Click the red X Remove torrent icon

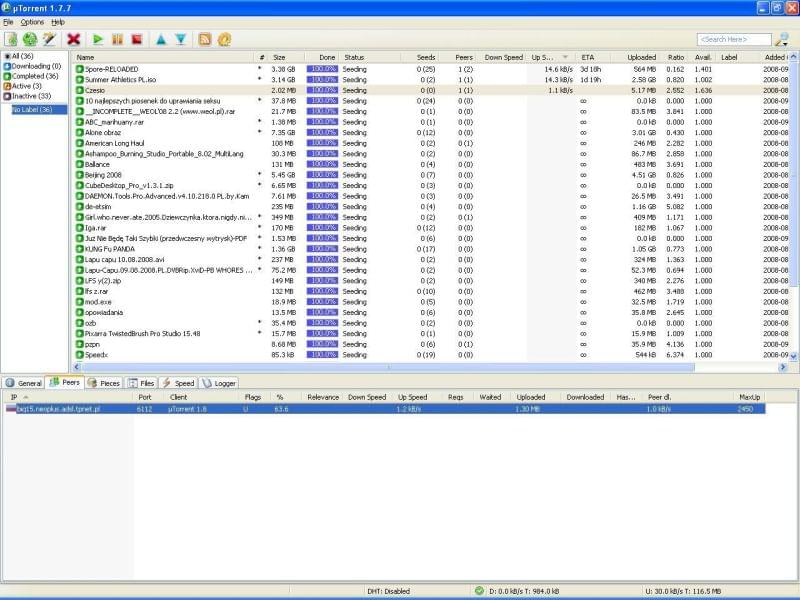pos(73,39)
